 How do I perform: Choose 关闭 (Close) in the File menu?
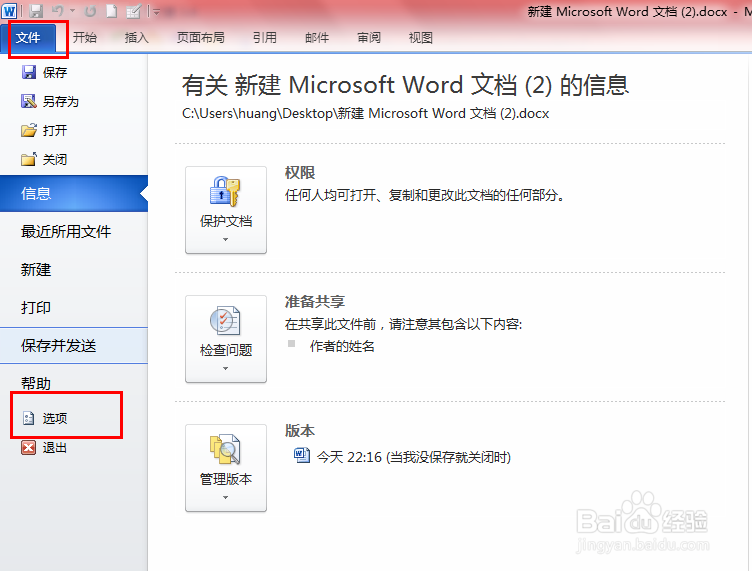pos(55,159)
